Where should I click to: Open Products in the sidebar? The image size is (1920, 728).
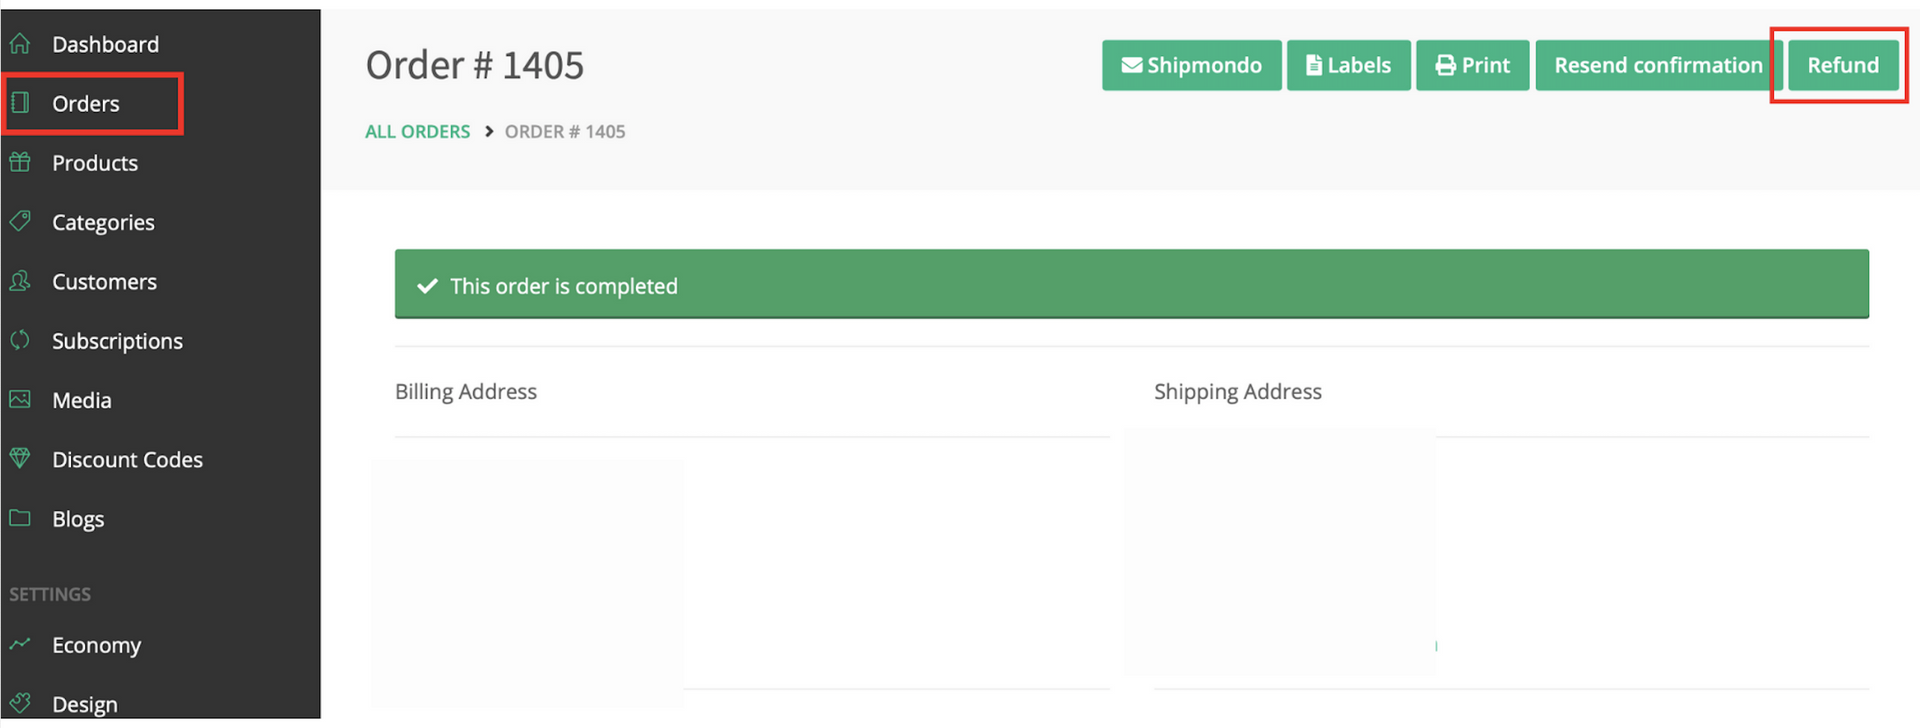(95, 163)
